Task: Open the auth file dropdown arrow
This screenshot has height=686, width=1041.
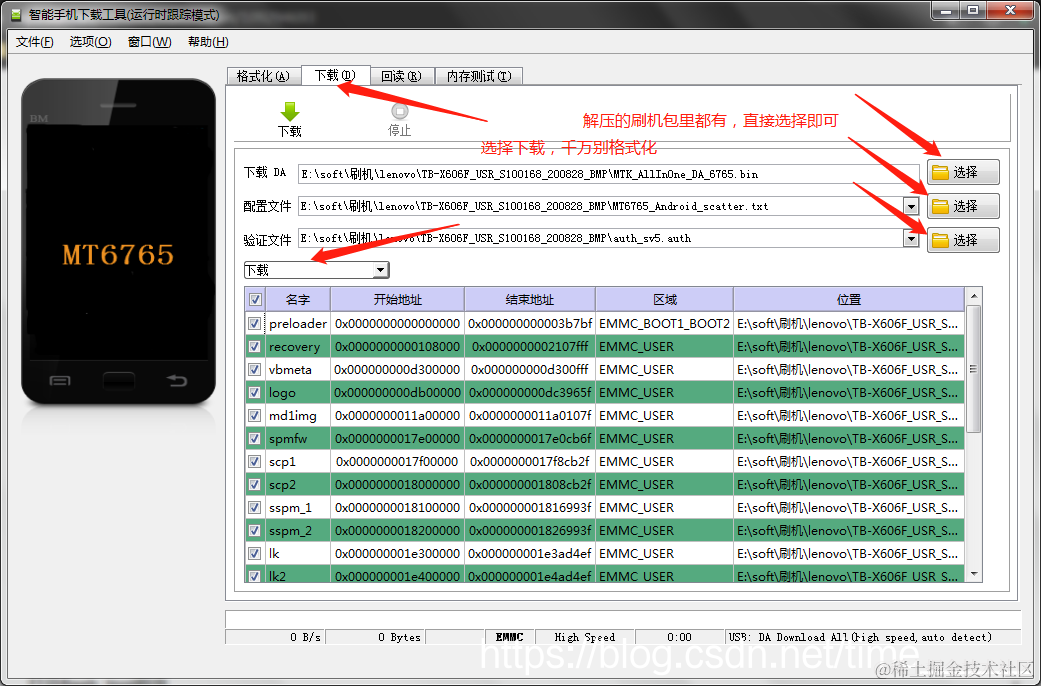Action: pos(911,238)
